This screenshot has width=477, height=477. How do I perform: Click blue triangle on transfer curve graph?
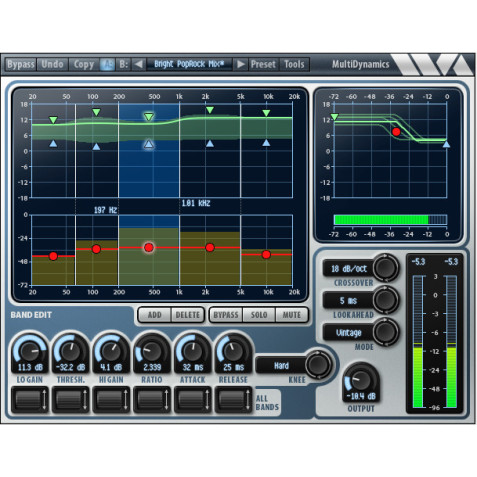pos(446,144)
